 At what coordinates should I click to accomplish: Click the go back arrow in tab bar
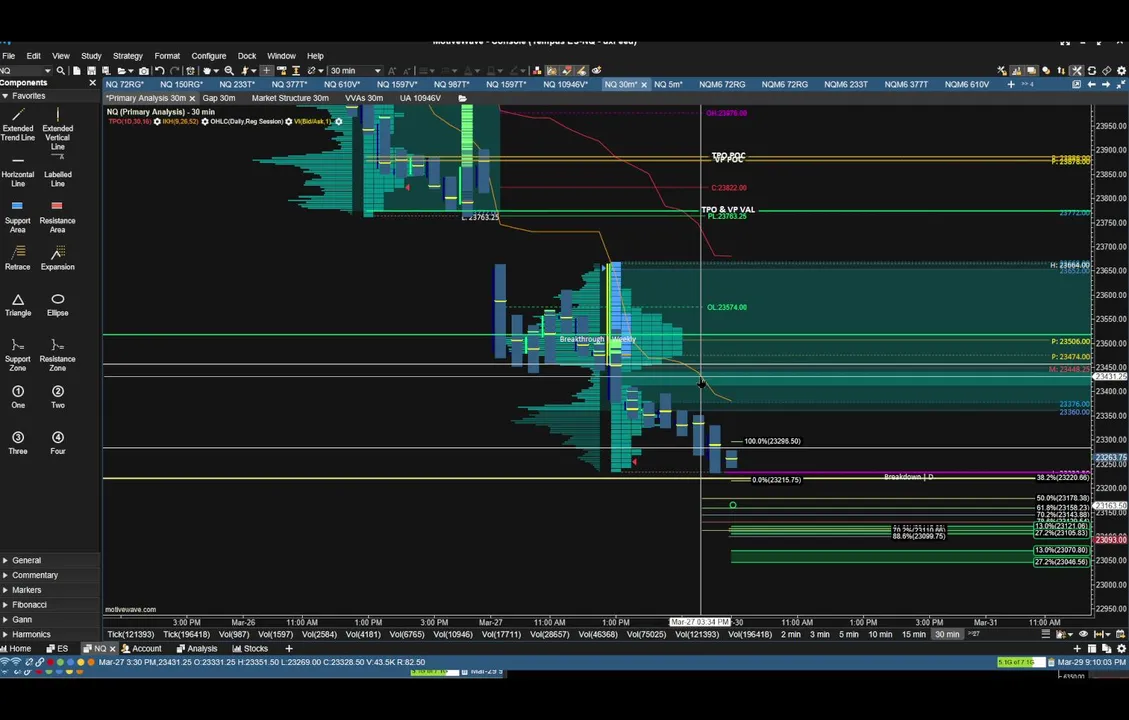click(1092, 84)
